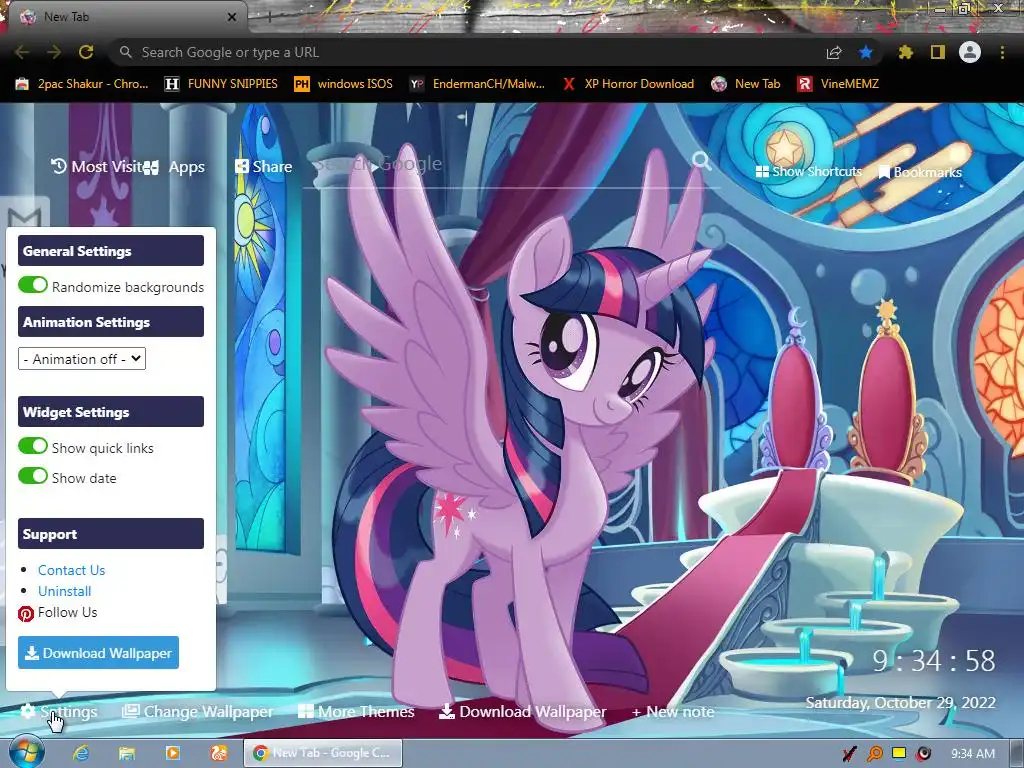The height and width of the screenshot is (768, 1024).
Task: Toggle Randomize backgrounds switch
Action: point(33,285)
